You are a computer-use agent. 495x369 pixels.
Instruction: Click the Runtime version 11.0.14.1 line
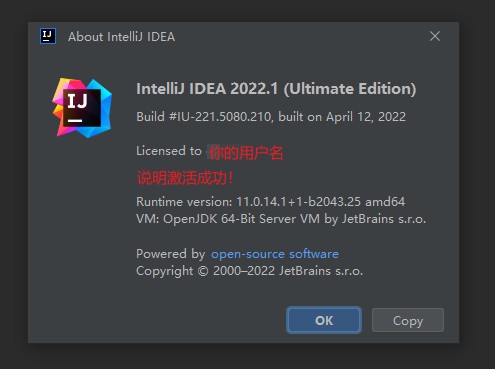pyautogui.click(x=270, y=202)
